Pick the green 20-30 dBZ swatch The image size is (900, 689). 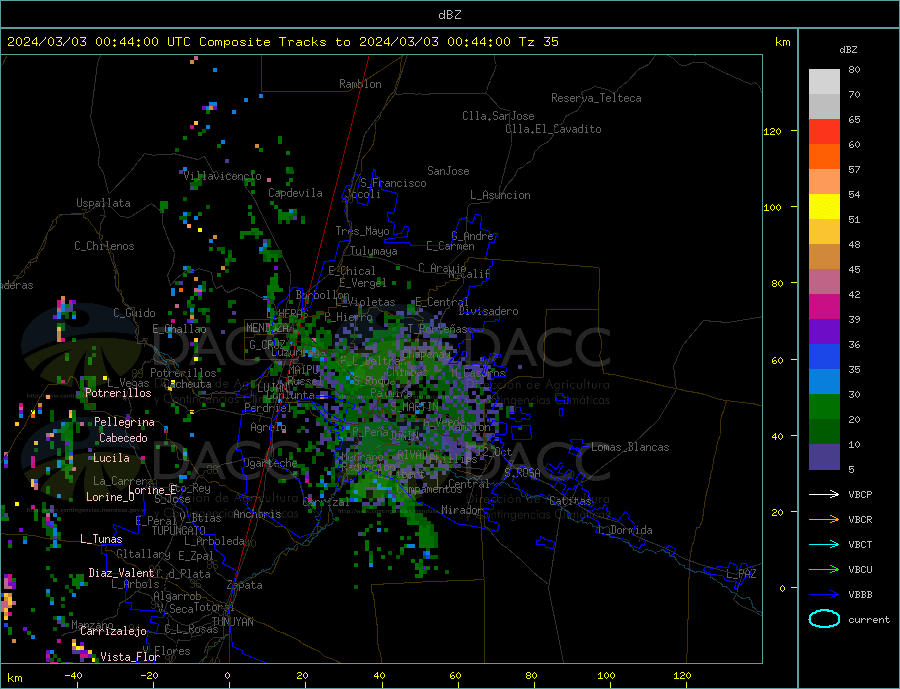(x=824, y=407)
